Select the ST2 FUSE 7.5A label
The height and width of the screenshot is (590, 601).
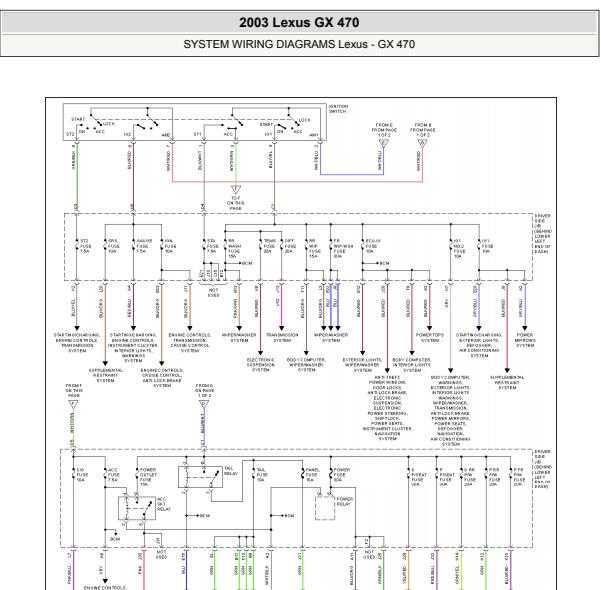point(85,246)
